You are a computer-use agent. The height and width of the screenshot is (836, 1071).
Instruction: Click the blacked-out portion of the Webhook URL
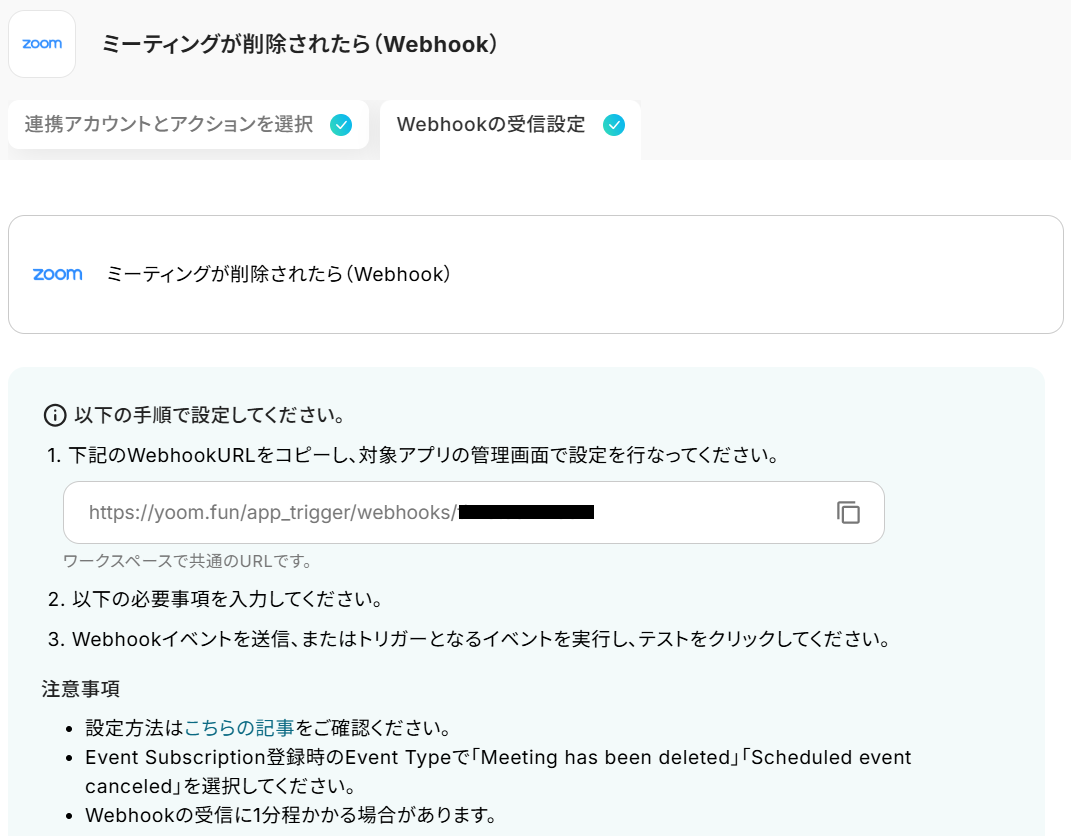526,513
